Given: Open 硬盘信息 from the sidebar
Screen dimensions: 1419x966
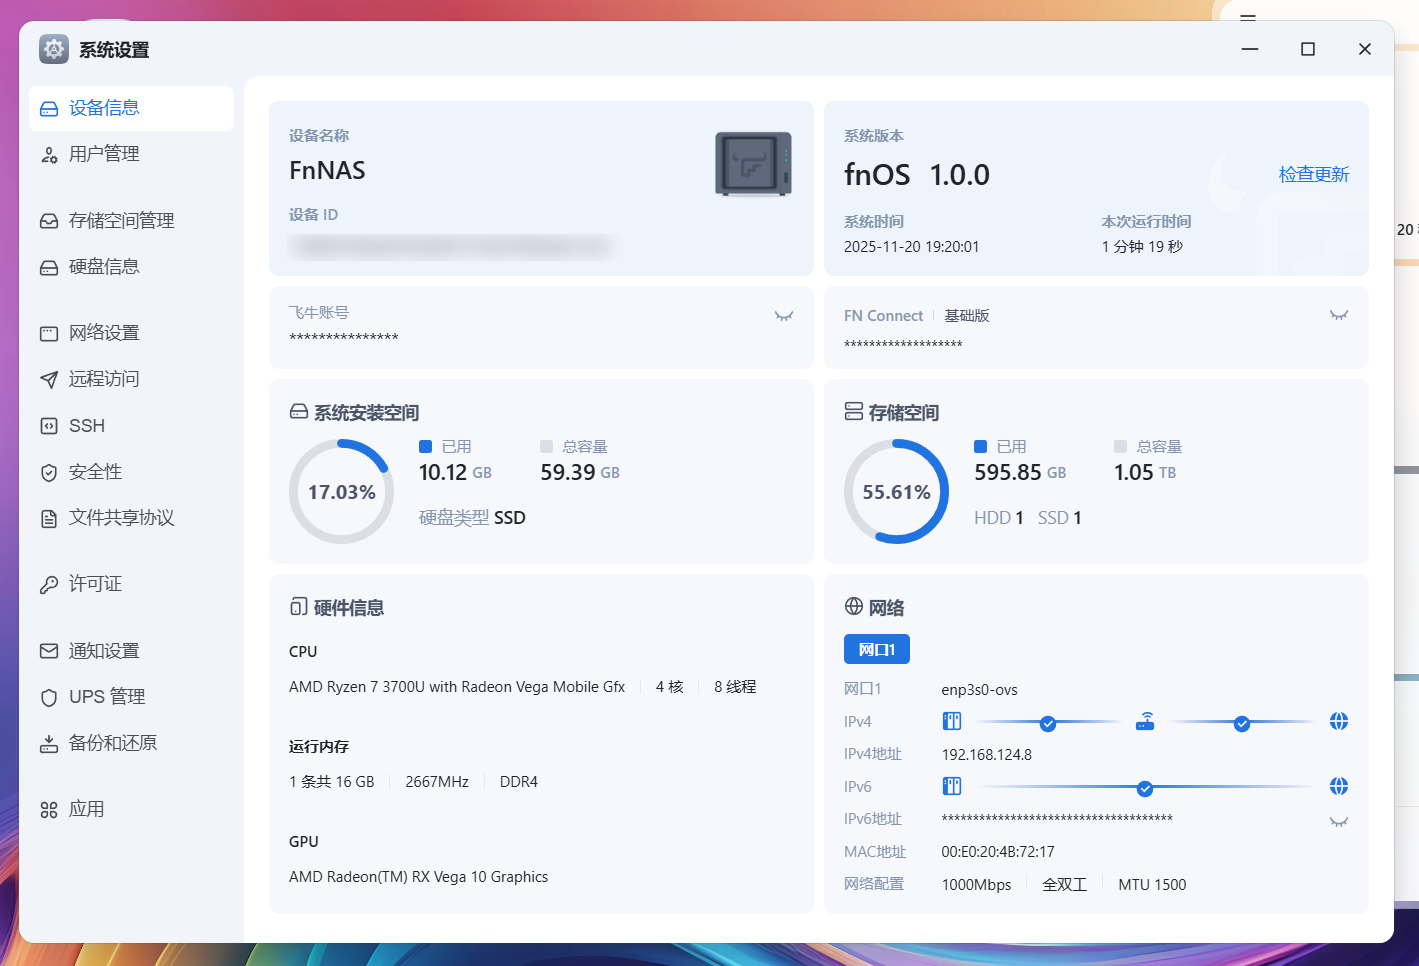Looking at the screenshot, I should click(x=104, y=267).
